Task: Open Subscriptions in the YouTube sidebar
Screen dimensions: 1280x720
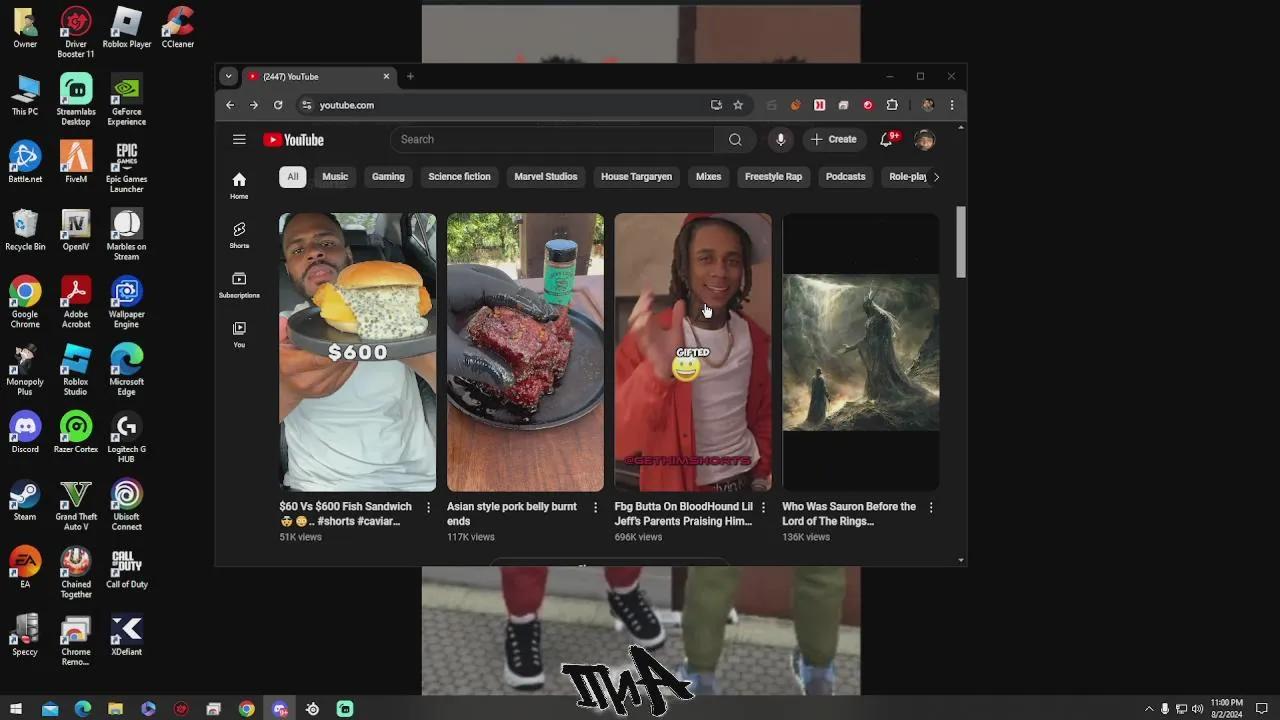Action: pos(239,285)
